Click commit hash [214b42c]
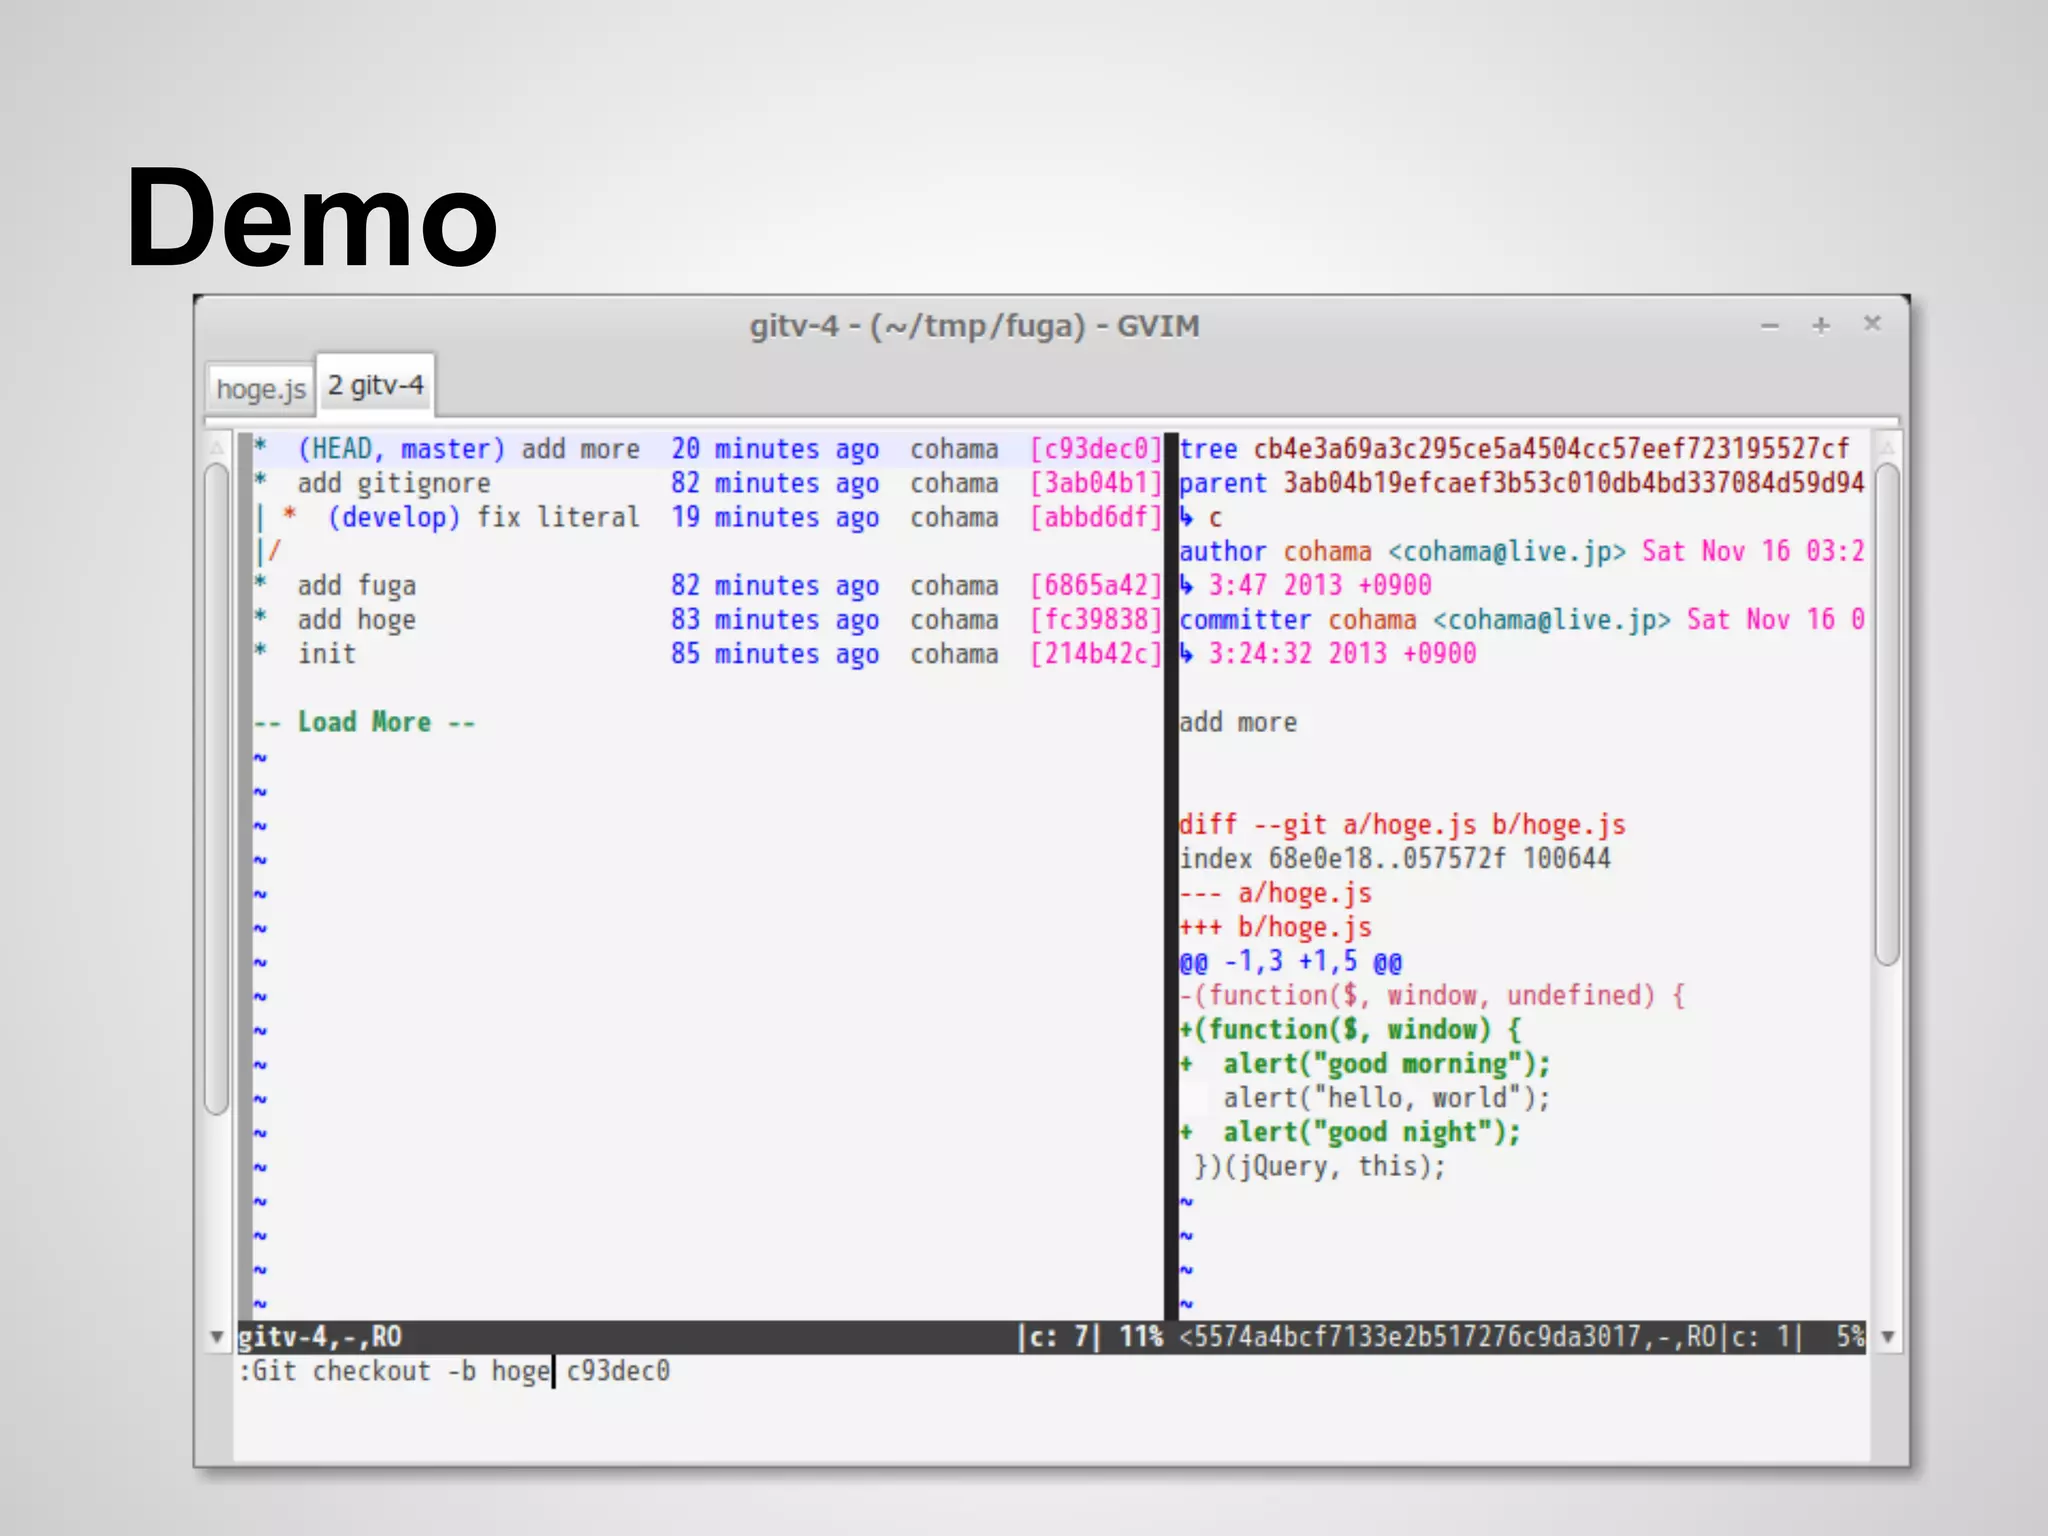Image resolution: width=2048 pixels, height=1536 pixels. click(x=1096, y=653)
